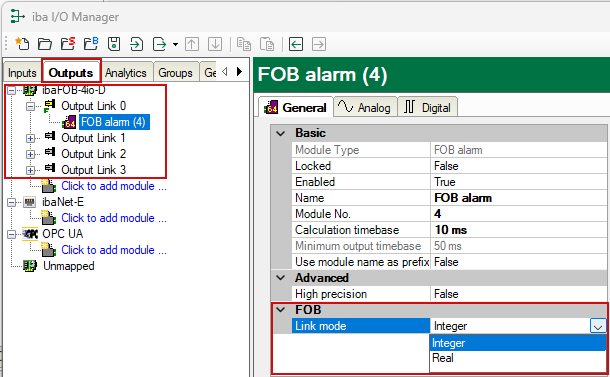The image size is (610, 377).
Task: Collapse the ibaFOB-4io-D tree node
Action: pos(12,90)
